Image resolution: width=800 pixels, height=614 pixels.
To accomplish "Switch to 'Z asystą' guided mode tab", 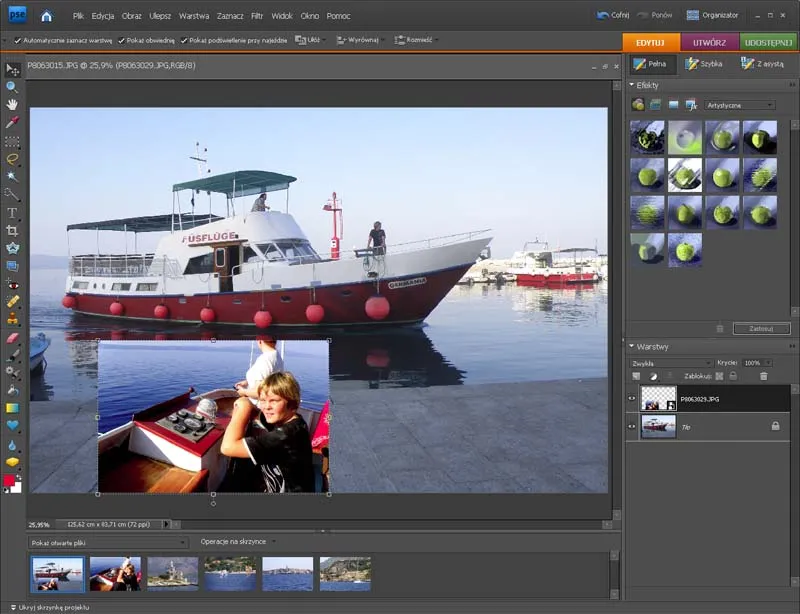I will (x=762, y=64).
